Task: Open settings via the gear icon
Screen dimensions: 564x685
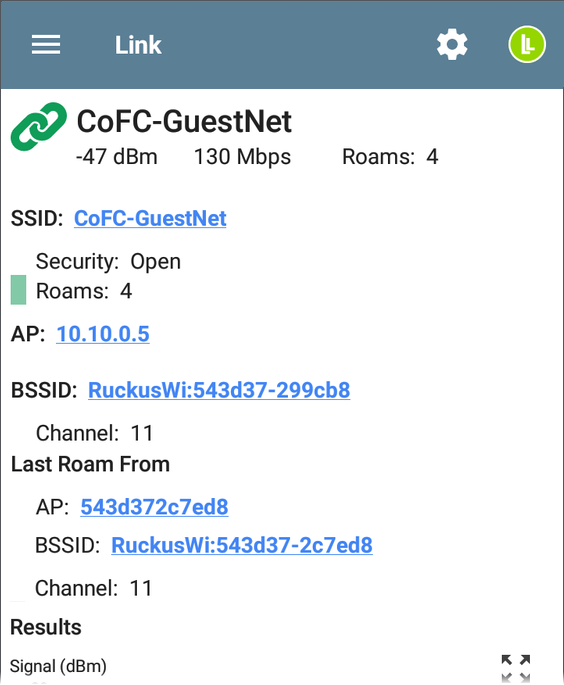Action: pos(452,45)
